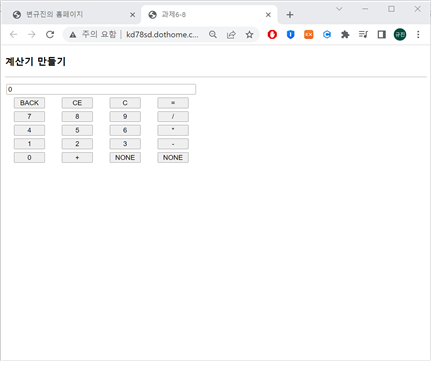The image size is (431, 365).
Task: Minimize the browser window
Action: pos(365,9)
